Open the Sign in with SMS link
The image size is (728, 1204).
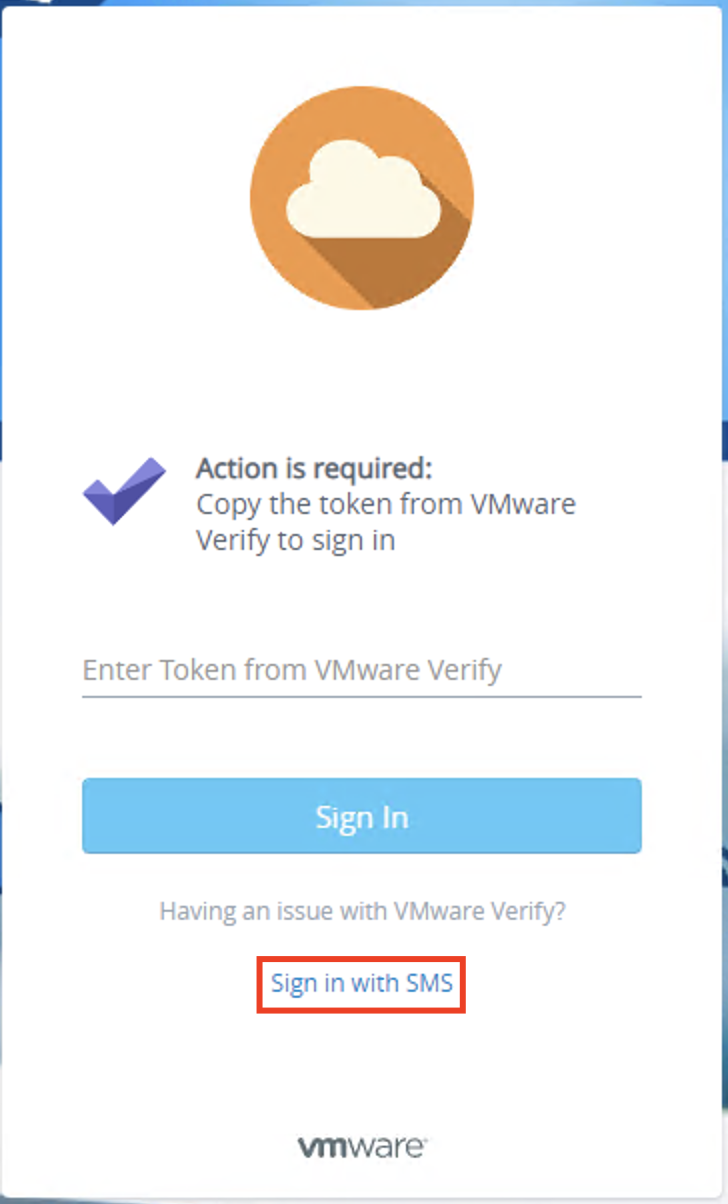pyautogui.click(x=361, y=983)
